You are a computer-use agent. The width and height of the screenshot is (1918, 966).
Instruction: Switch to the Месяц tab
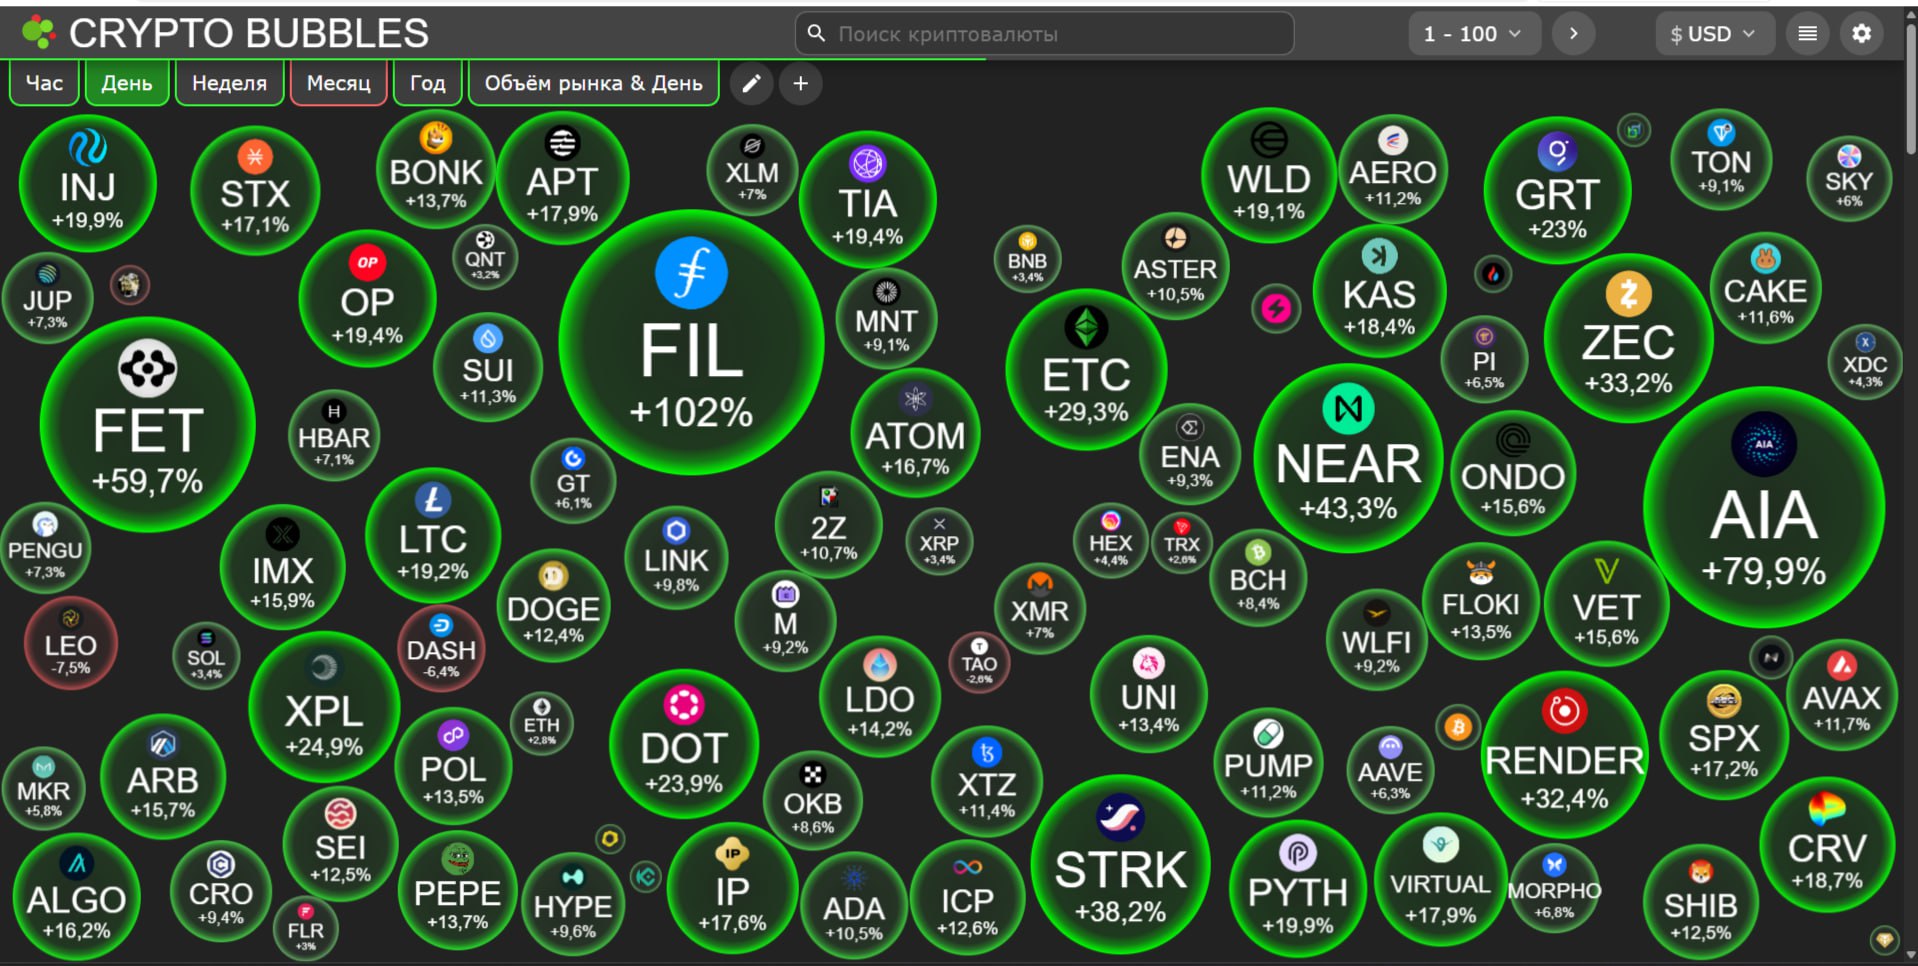click(x=338, y=83)
